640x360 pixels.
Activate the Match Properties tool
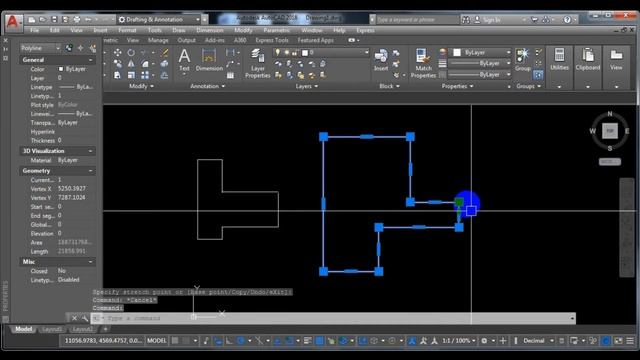(423, 63)
